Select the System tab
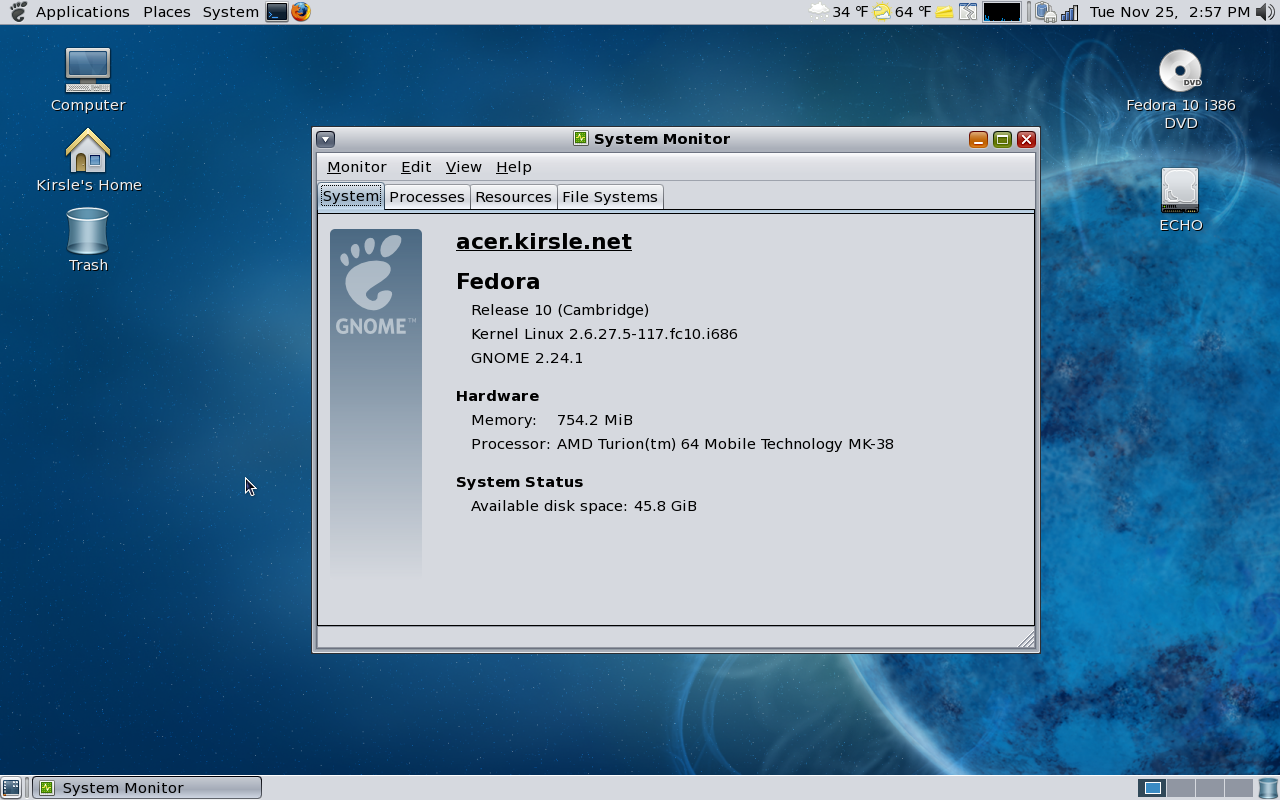Screen dimensions: 1280x800 [x=351, y=196]
